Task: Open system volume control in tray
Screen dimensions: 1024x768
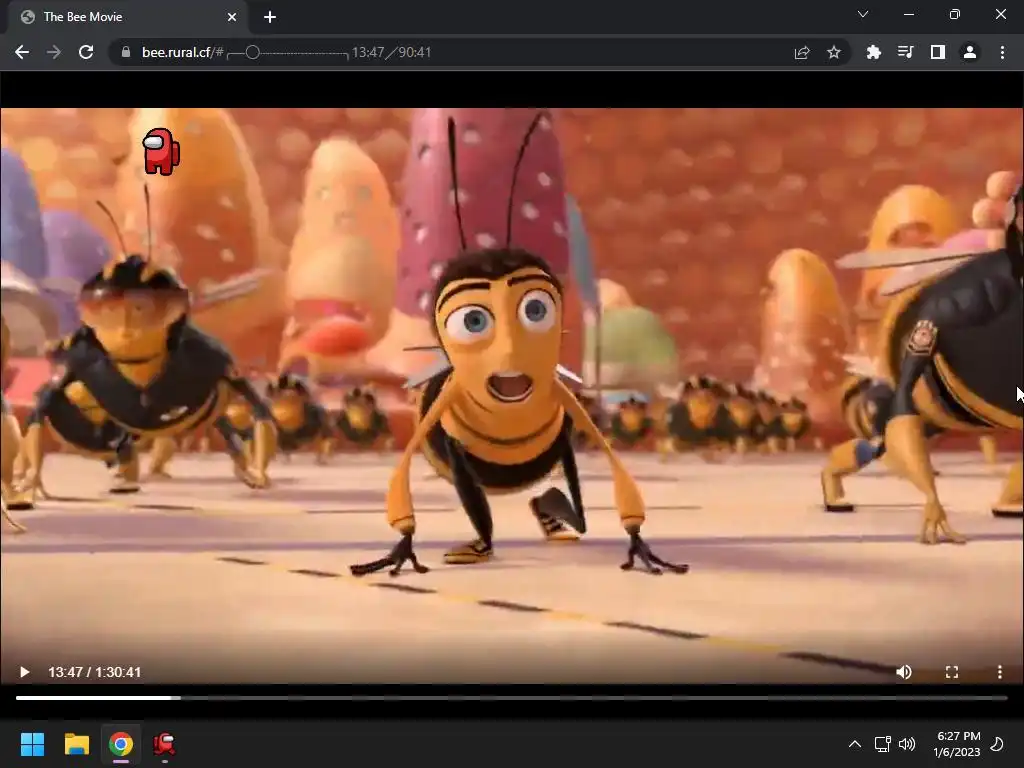Action: click(906, 744)
